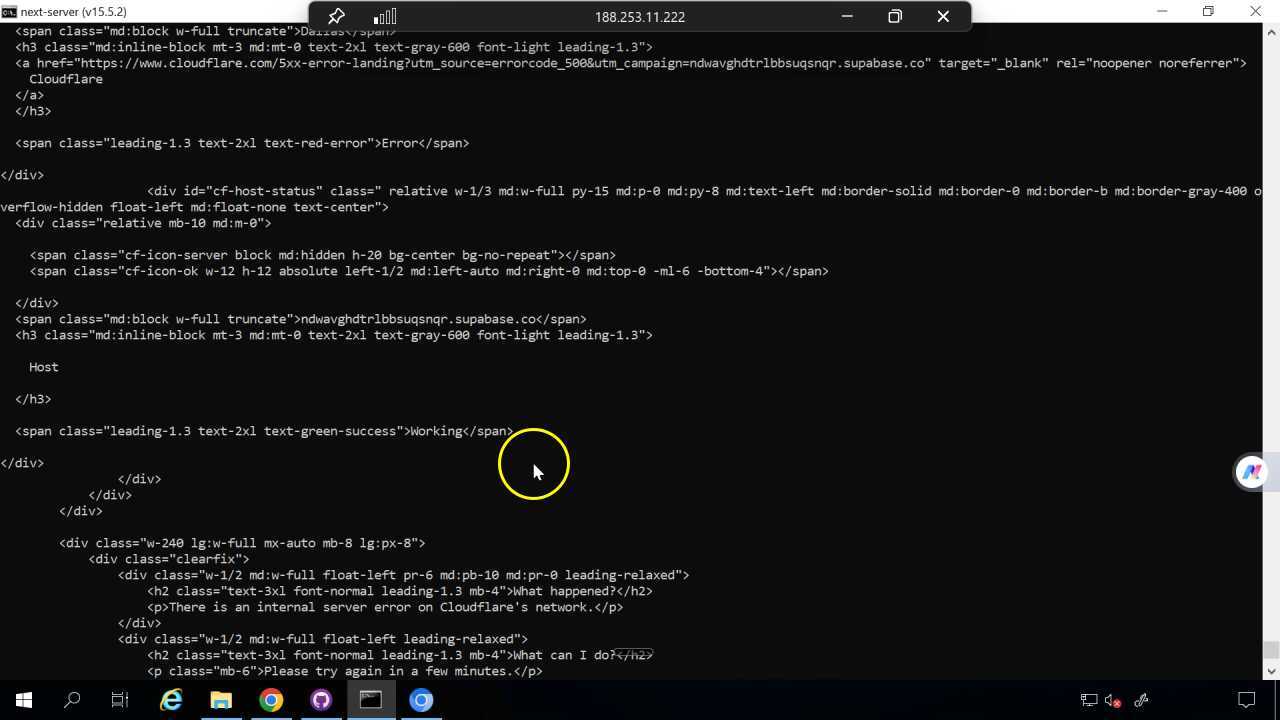Open File Explorer from the taskbar
1280x720 pixels.
(221, 700)
